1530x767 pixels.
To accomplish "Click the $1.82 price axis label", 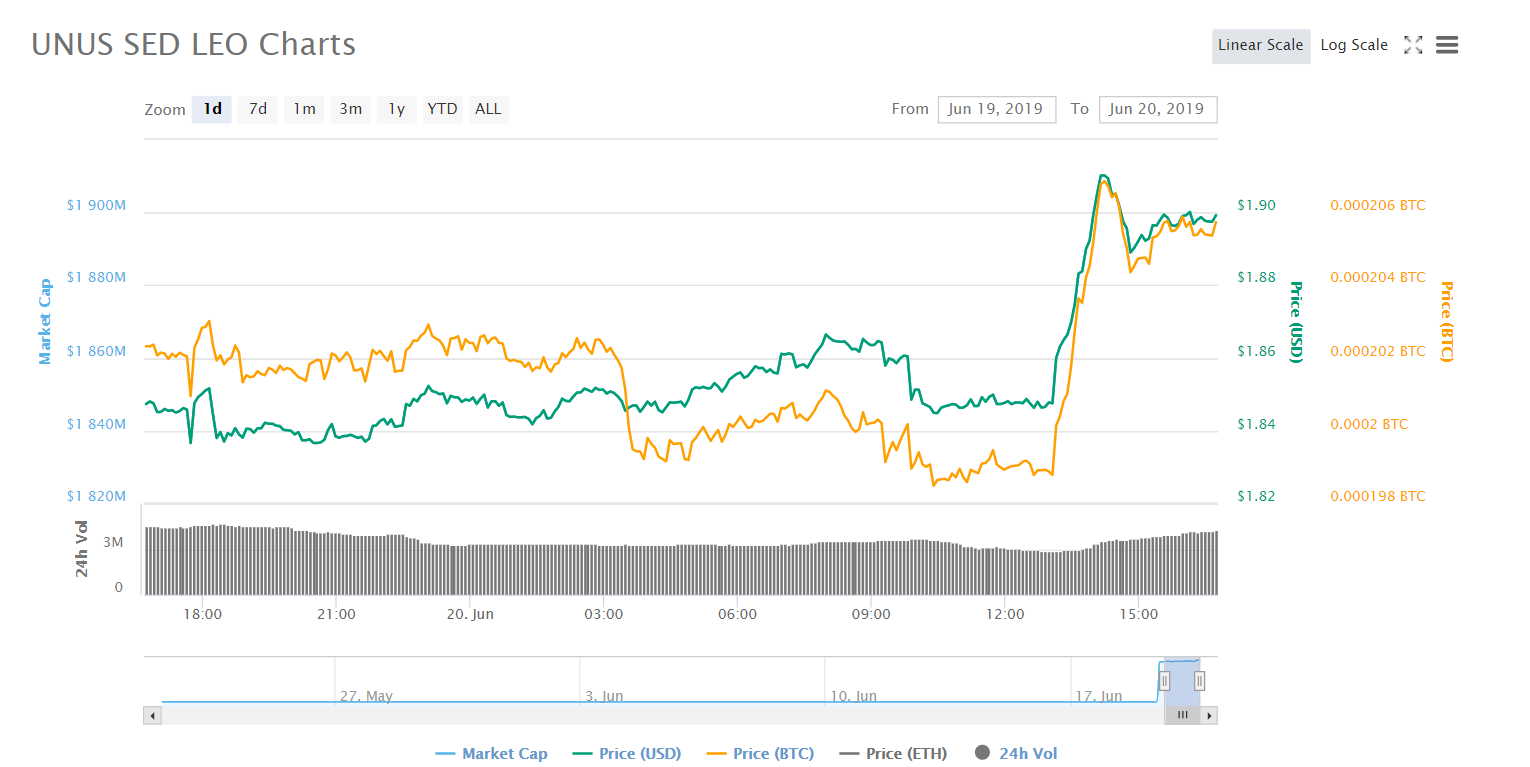I will (1256, 496).
